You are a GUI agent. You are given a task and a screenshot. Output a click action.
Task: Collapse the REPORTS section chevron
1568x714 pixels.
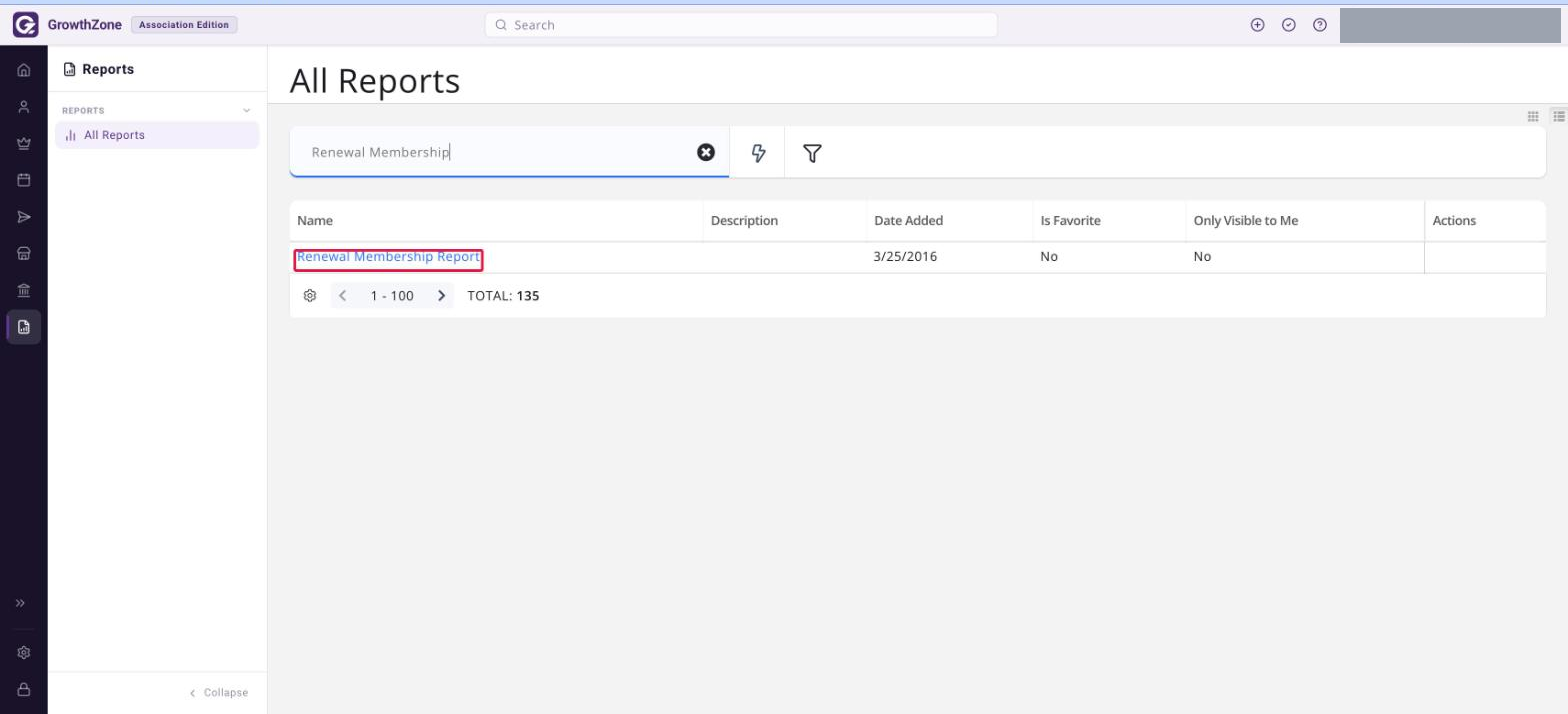point(247,110)
